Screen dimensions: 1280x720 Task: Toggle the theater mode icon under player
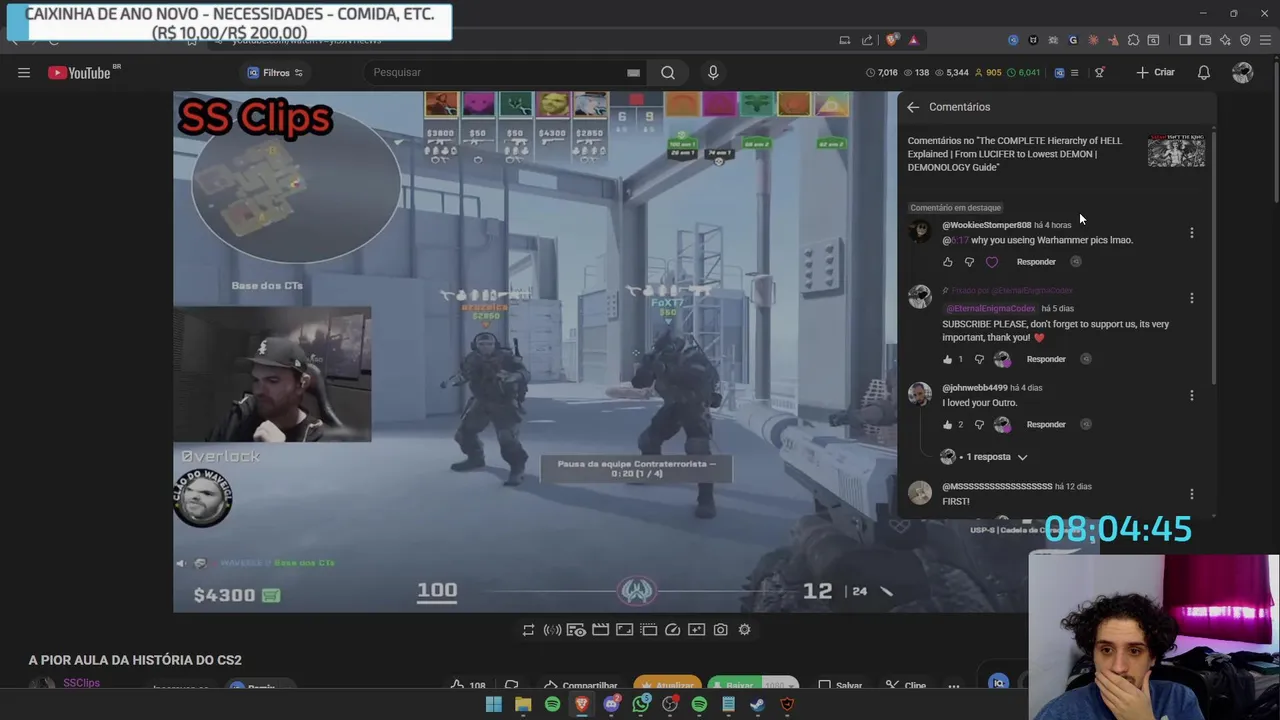[648, 630]
